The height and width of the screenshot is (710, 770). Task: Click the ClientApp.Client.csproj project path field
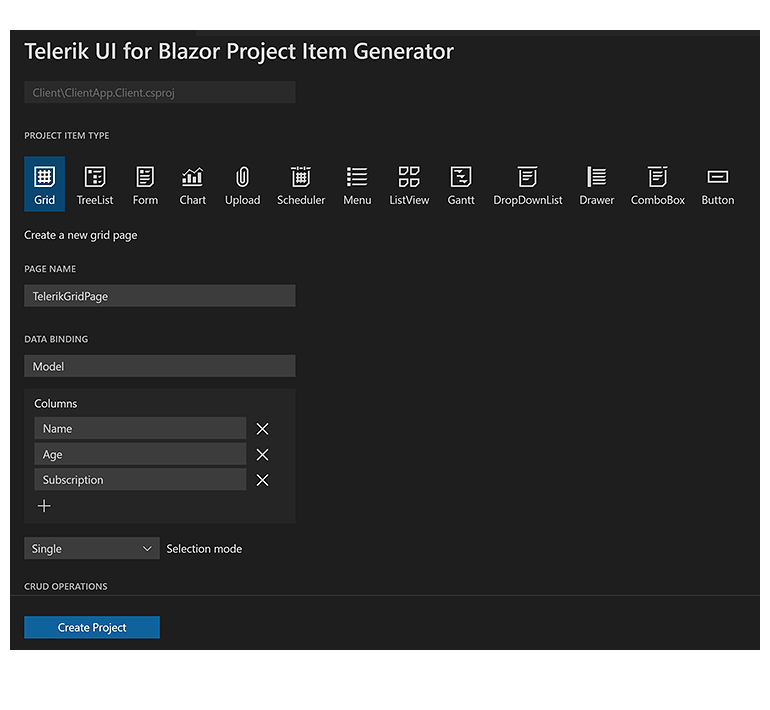160,92
